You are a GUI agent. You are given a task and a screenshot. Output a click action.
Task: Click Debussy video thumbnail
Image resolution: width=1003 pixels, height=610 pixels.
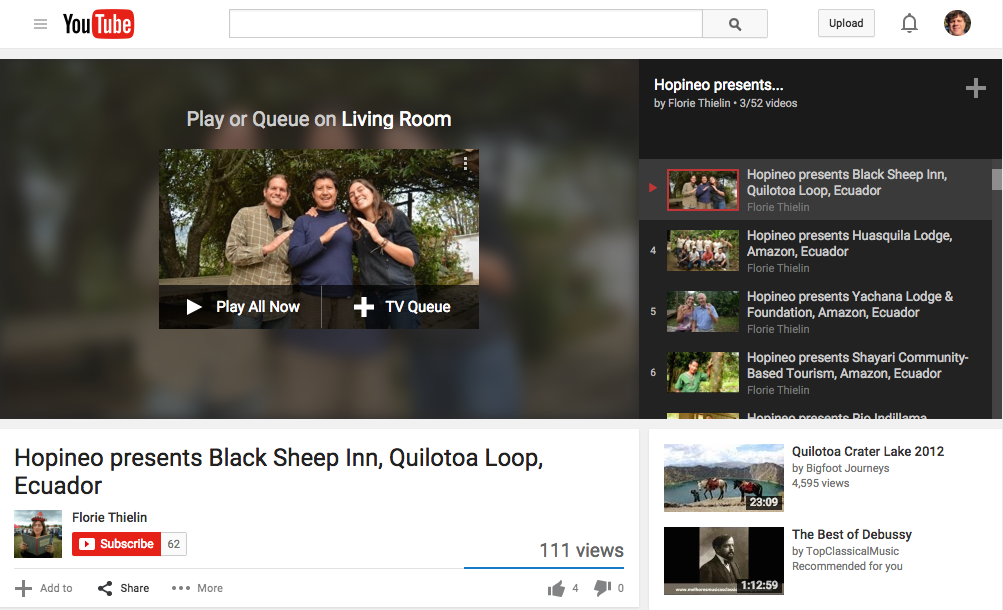point(723,561)
